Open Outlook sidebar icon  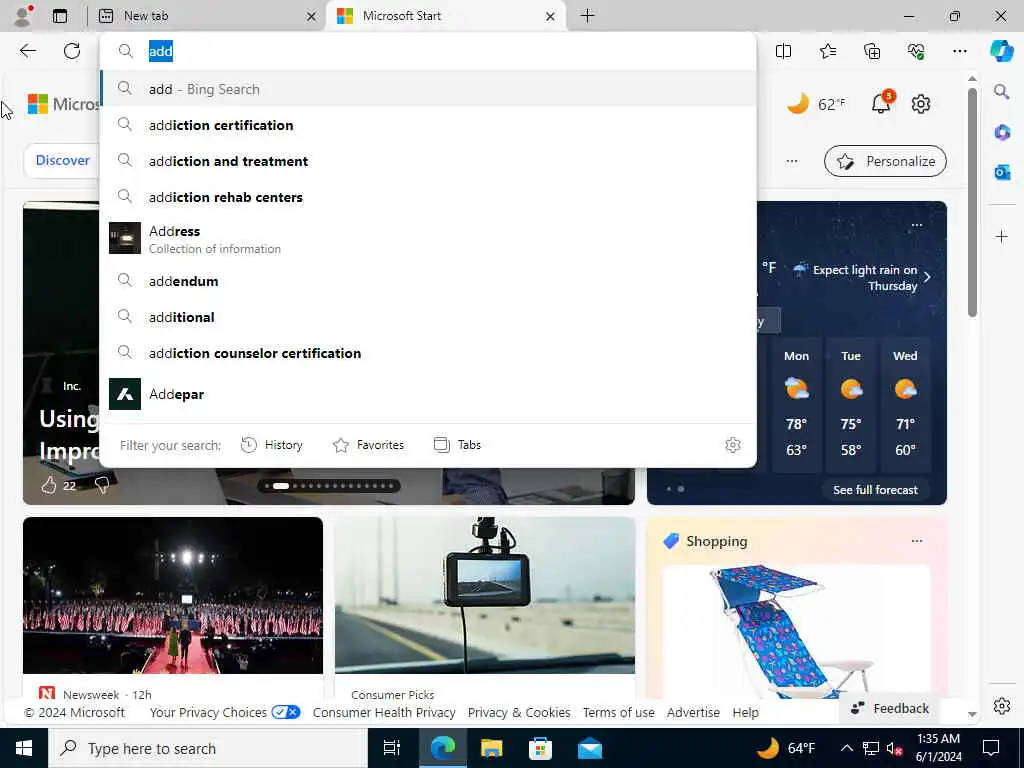point(1002,172)
